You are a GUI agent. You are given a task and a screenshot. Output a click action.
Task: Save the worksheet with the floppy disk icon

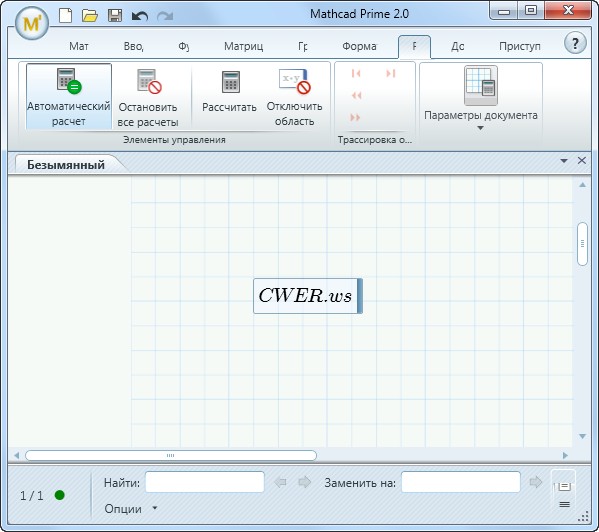(115, 16)
